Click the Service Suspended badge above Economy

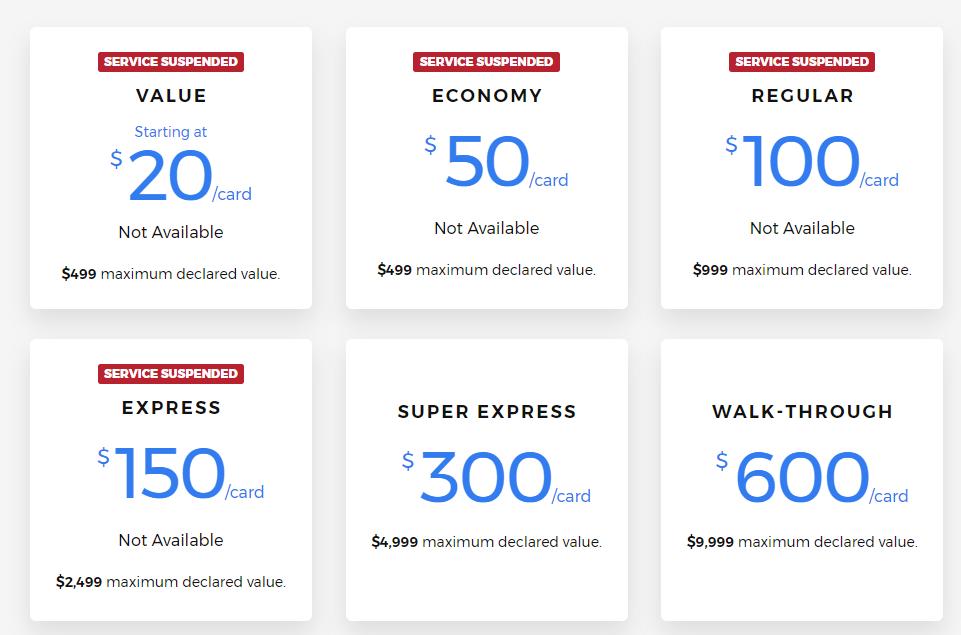486,62
